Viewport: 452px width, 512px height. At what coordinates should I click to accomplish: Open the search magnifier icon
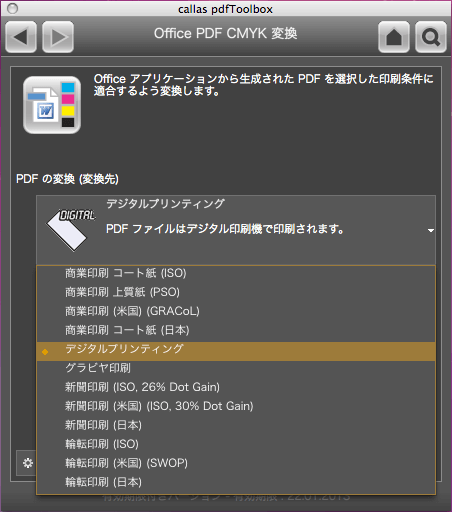tap(431, 37)
